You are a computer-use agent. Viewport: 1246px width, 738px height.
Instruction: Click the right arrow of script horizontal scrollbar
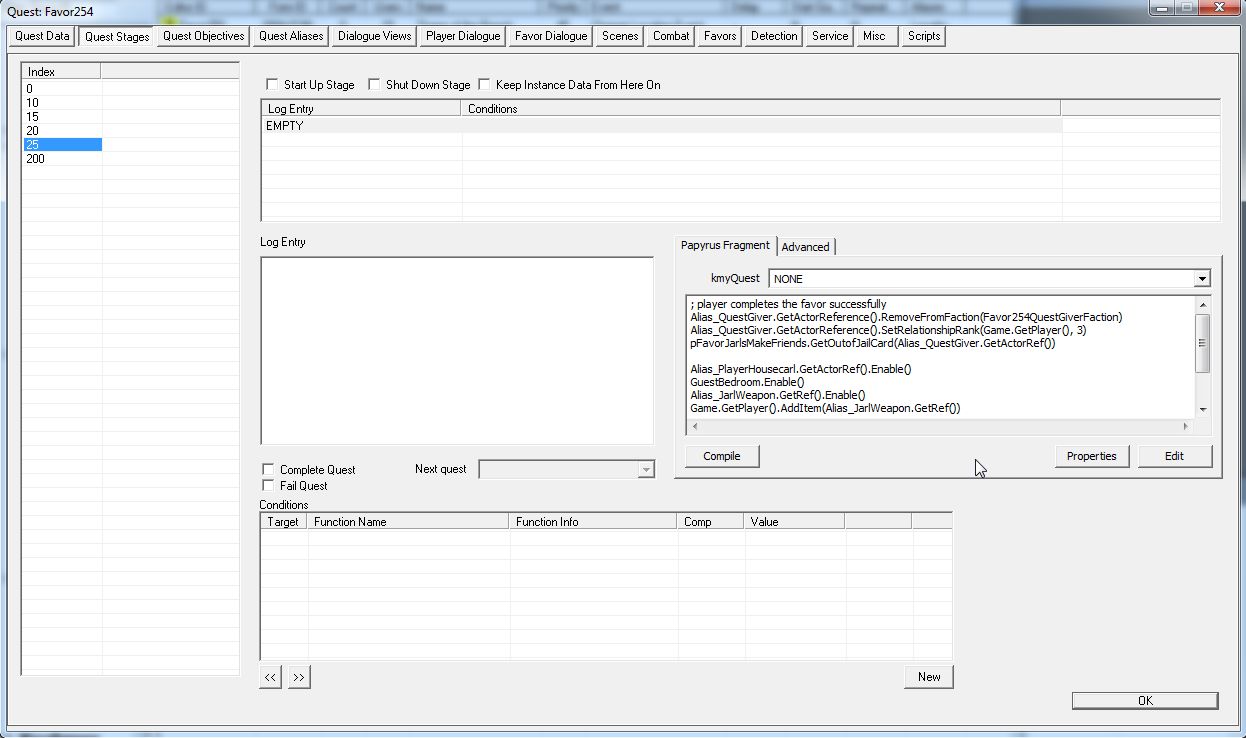point(1187,426)
